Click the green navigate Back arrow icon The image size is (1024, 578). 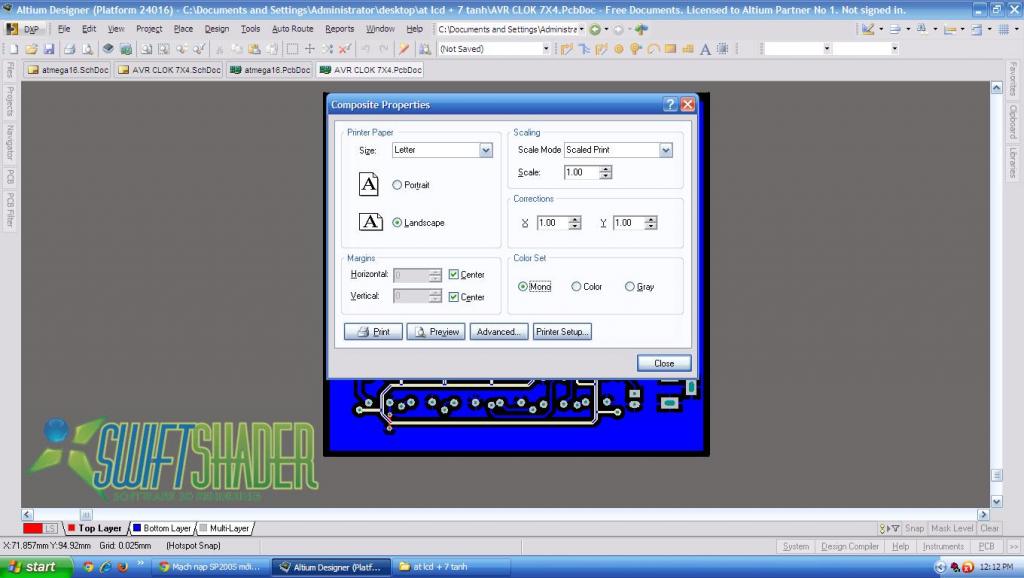coord(595,29)
